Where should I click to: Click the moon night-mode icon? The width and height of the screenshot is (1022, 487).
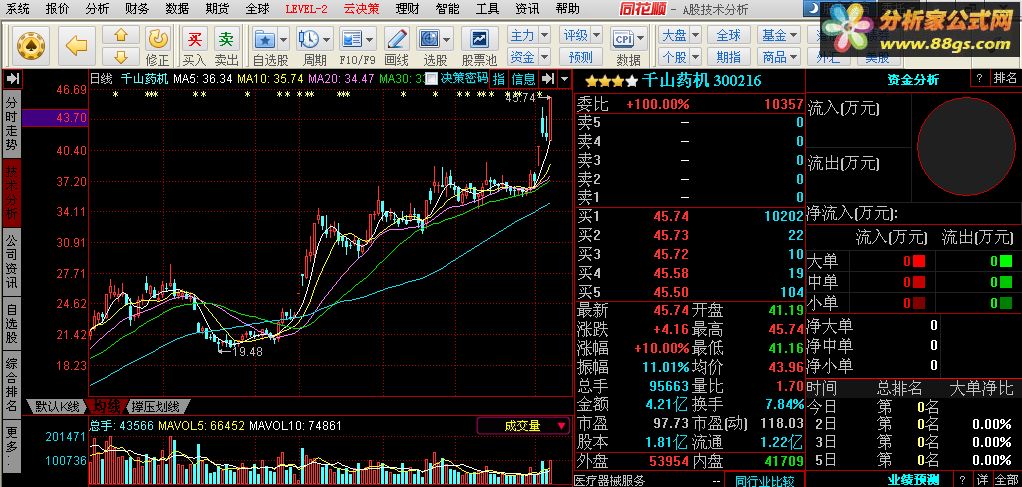811,8
